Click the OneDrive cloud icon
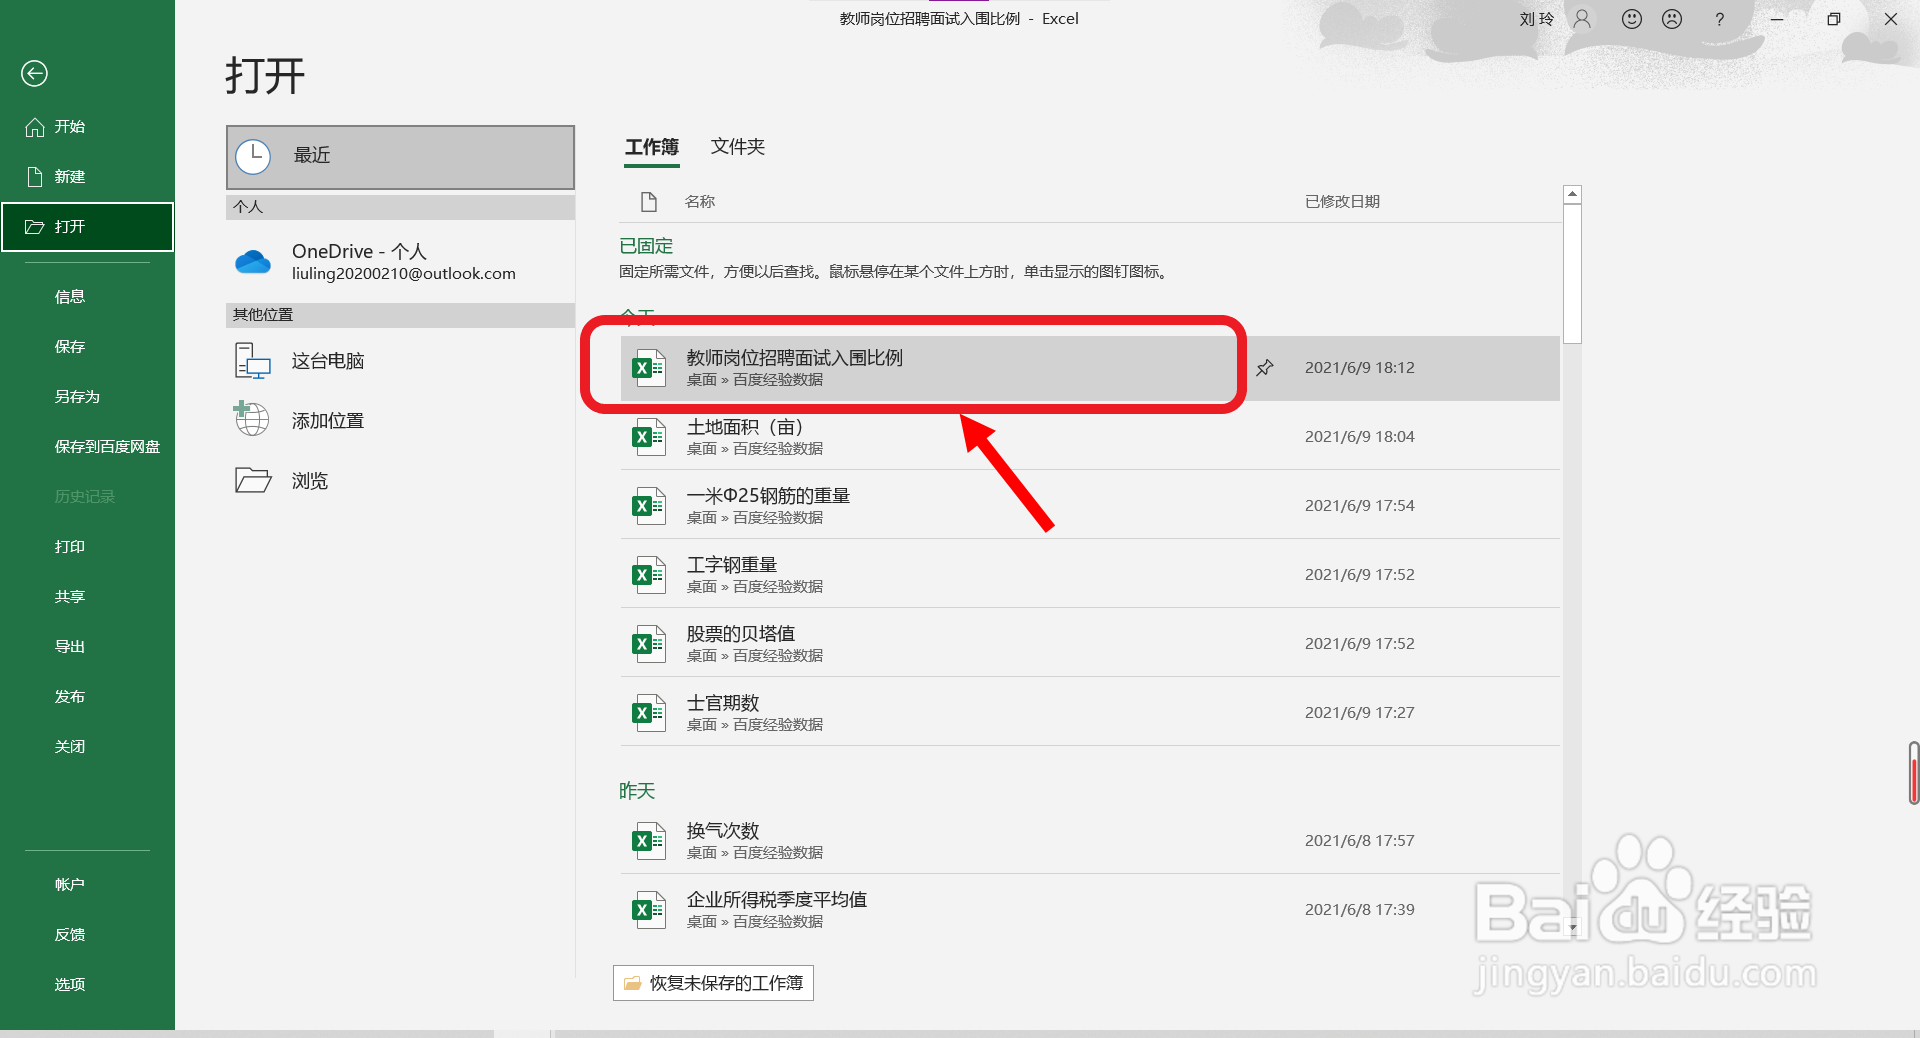 tap(253, 262)
